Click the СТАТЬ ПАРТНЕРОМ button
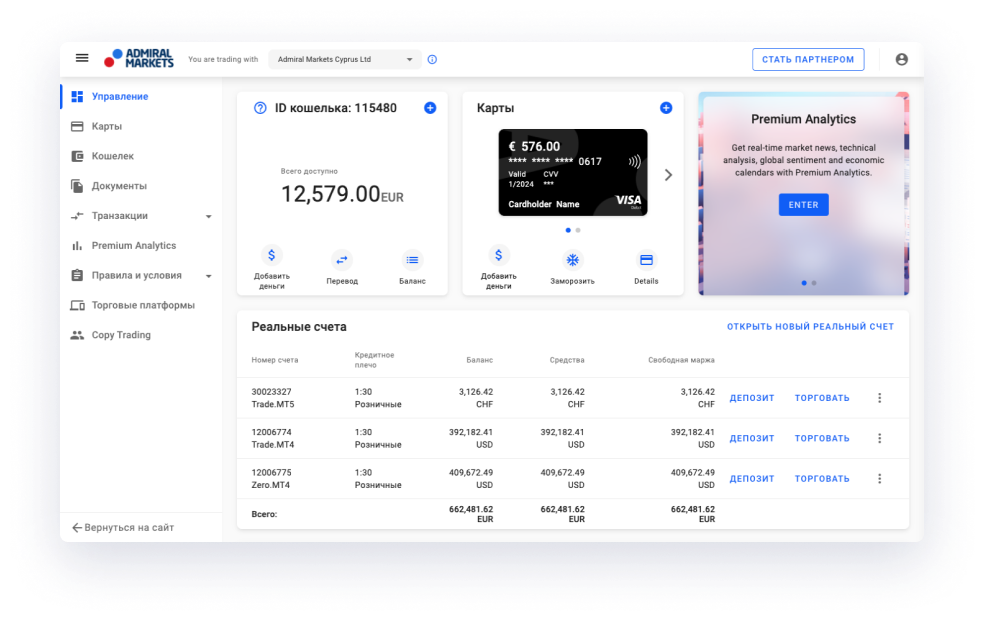Viewport: 984px width, 620px height. (x=808, y=60)
